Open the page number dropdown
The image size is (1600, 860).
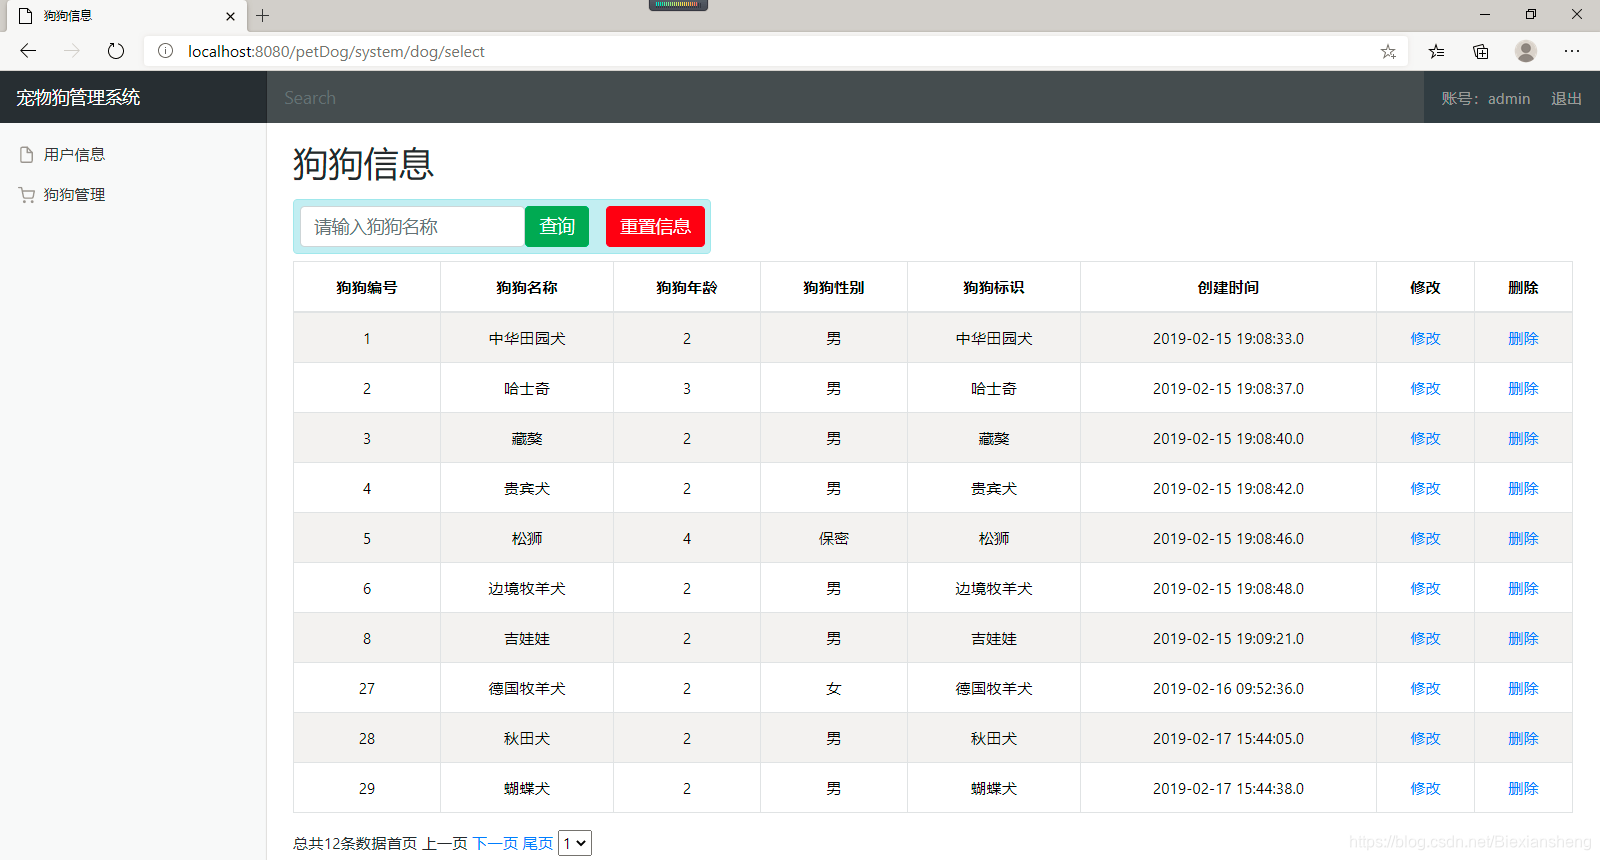pyautogui.click(x=575, y=843)
